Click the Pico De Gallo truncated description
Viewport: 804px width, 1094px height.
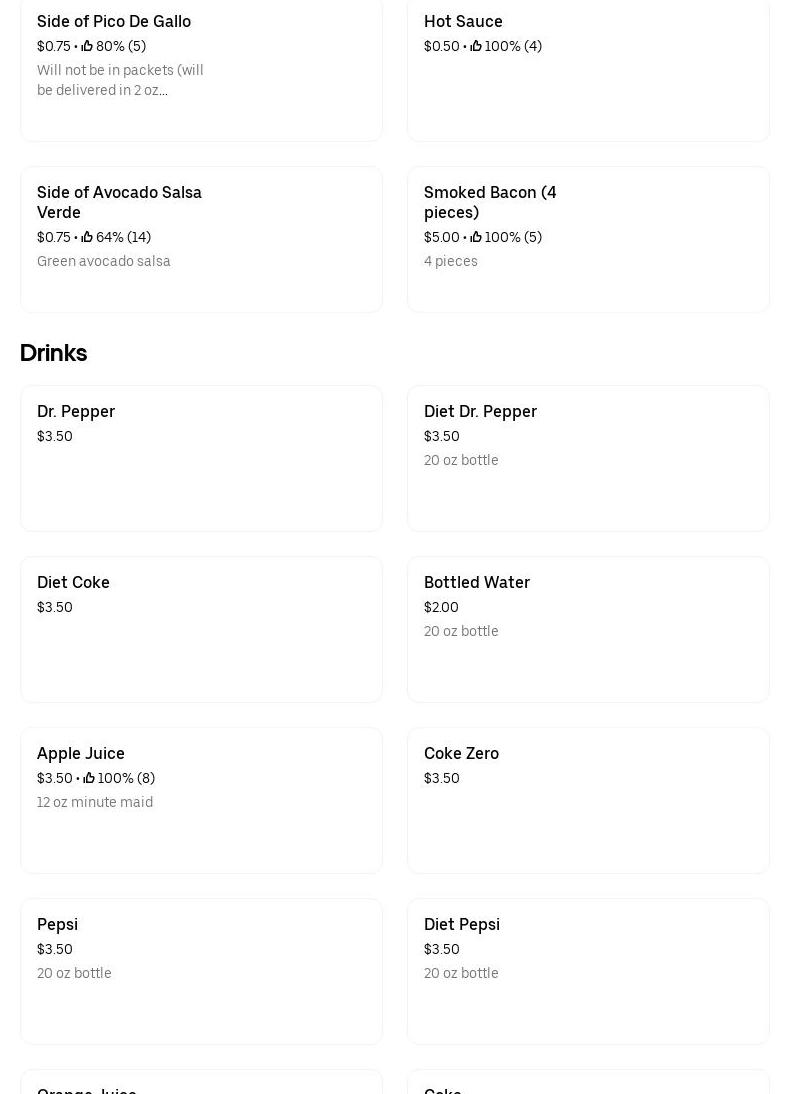click(120, 80)
